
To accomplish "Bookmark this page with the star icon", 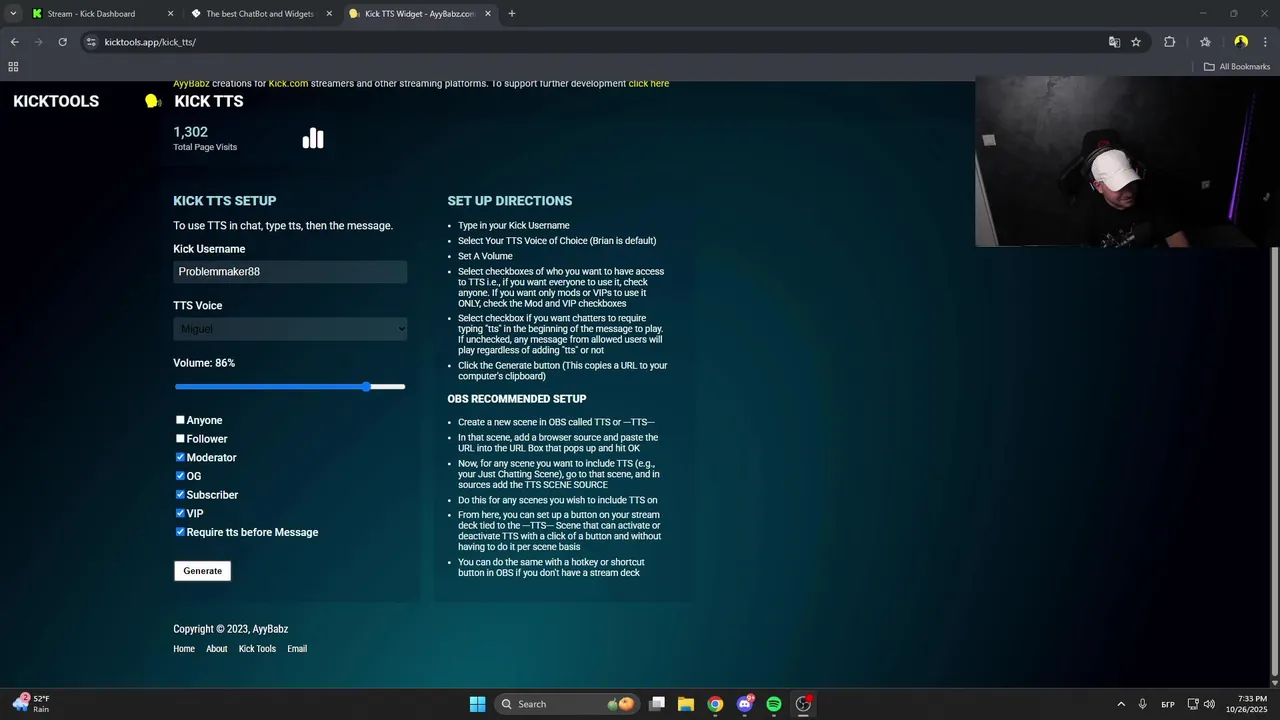I will [1136, 42].
